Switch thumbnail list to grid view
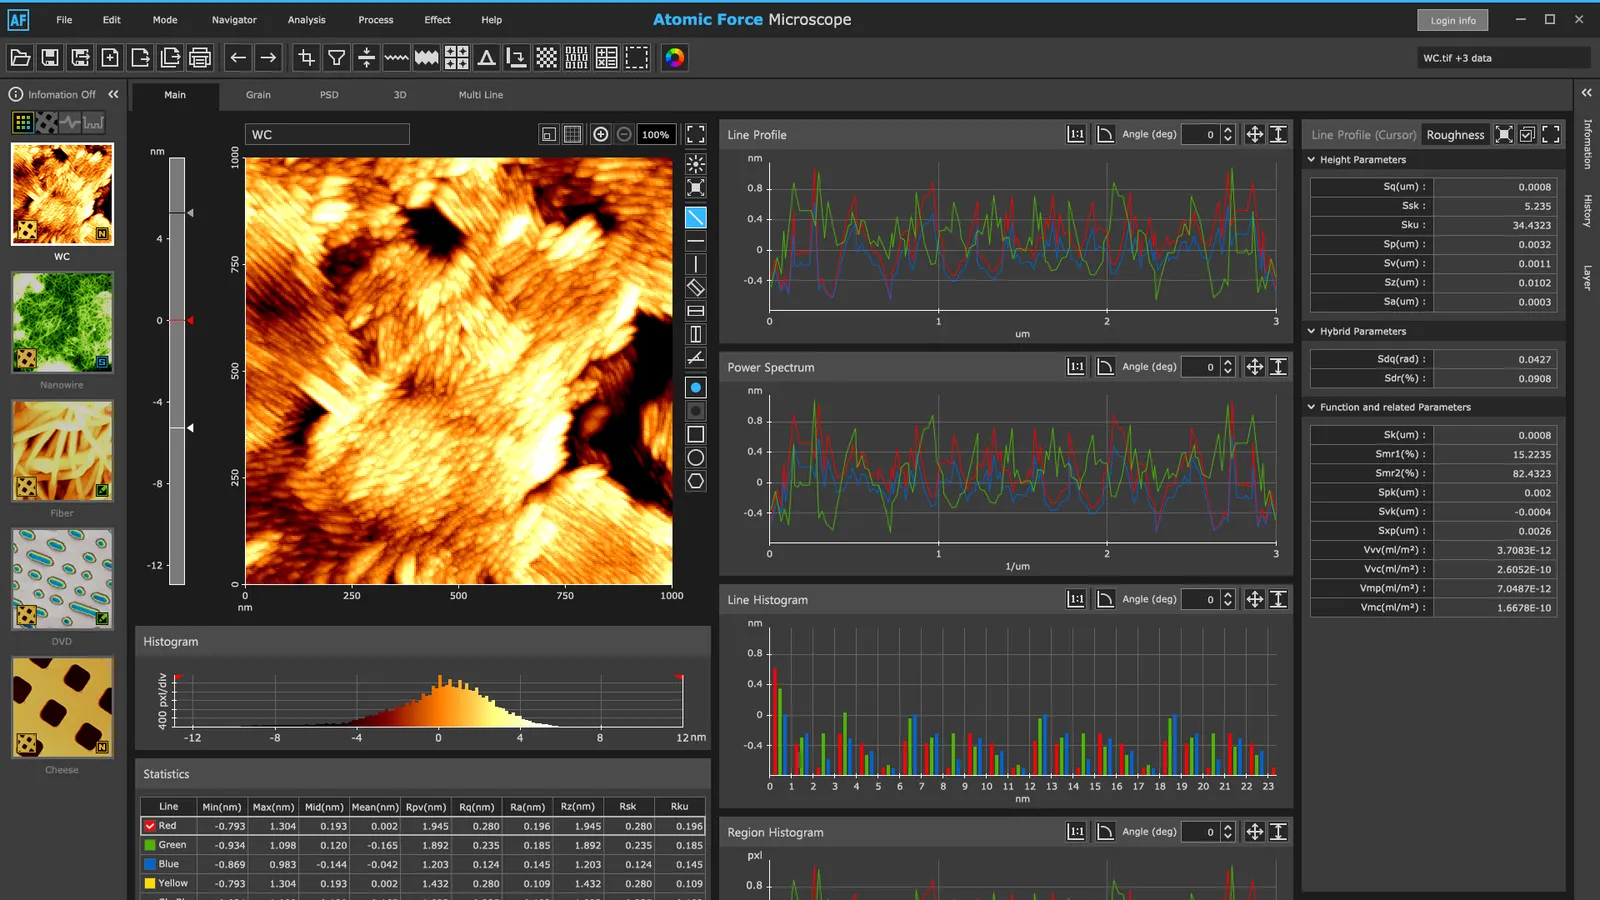This screenshot has height=900, width=1600. tap(22, 122)
